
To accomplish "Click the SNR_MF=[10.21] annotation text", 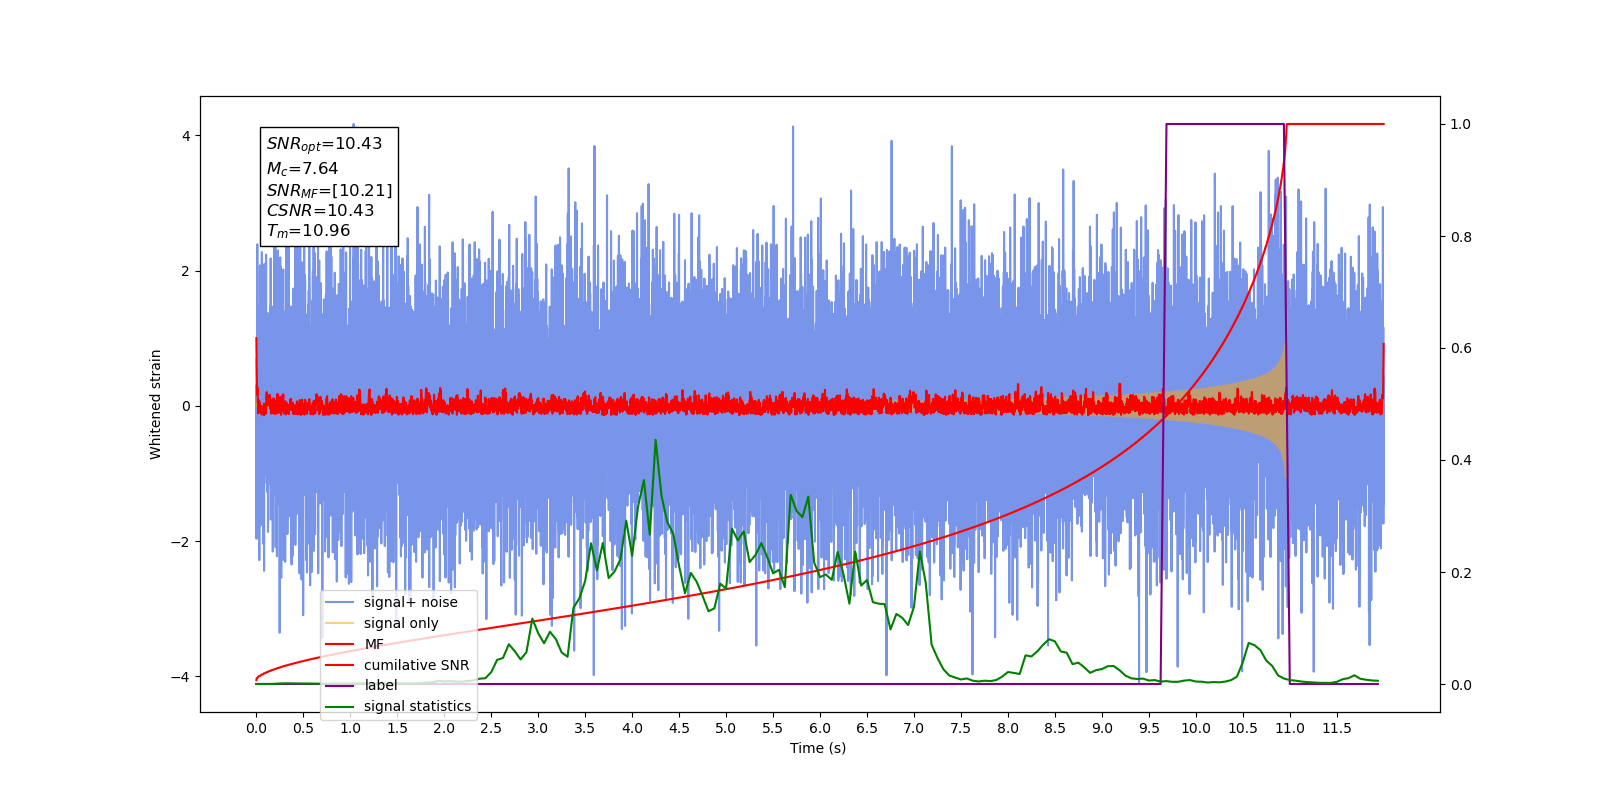I will (x=329, y=191).
